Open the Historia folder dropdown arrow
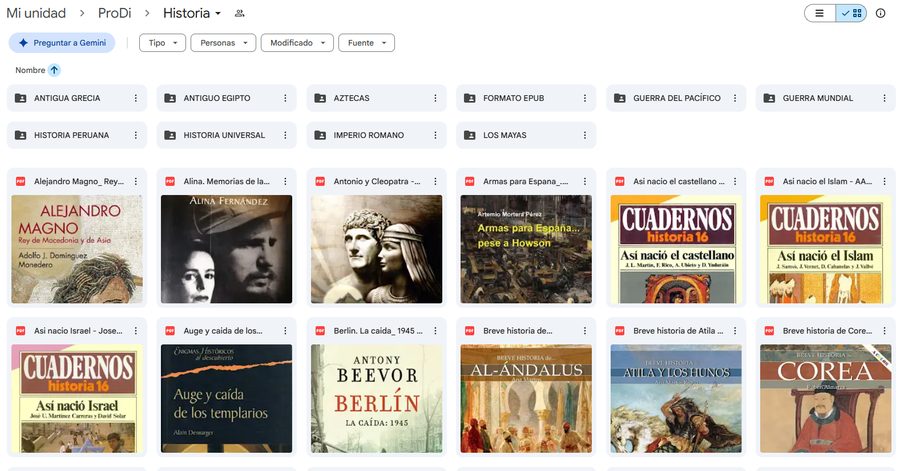This screenshot has height=471, width=900. pyautogui.click(x=218, y=14)
